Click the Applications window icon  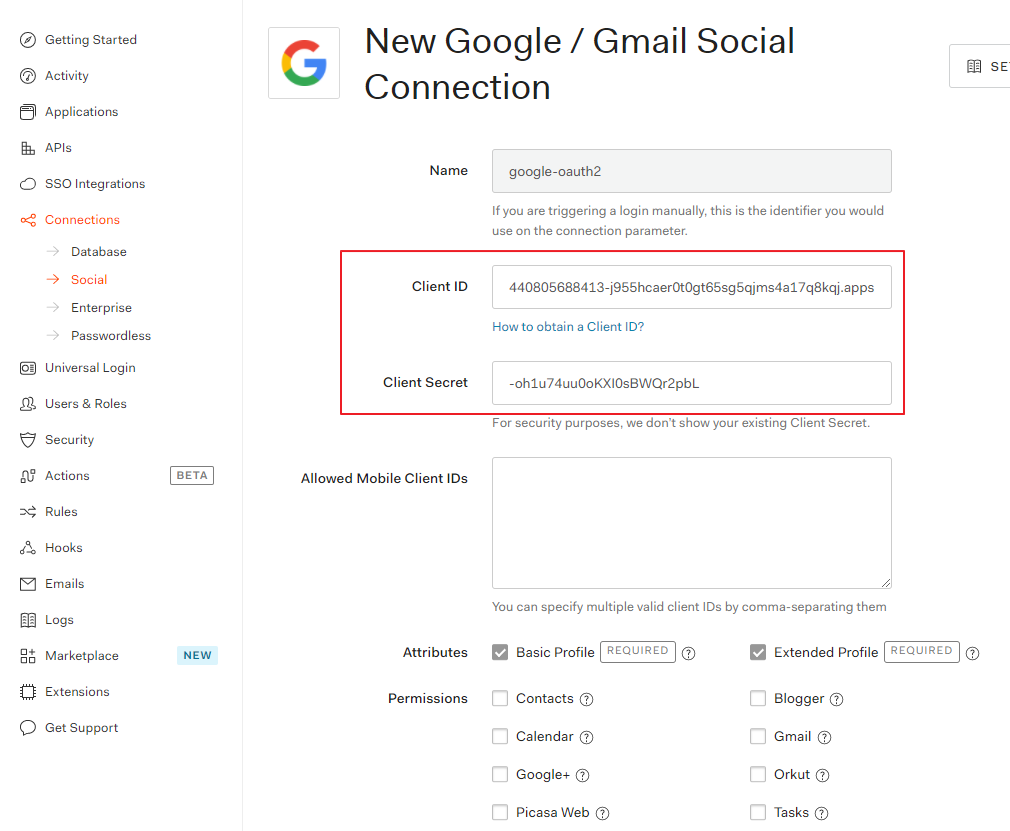[x=28, y=112]
